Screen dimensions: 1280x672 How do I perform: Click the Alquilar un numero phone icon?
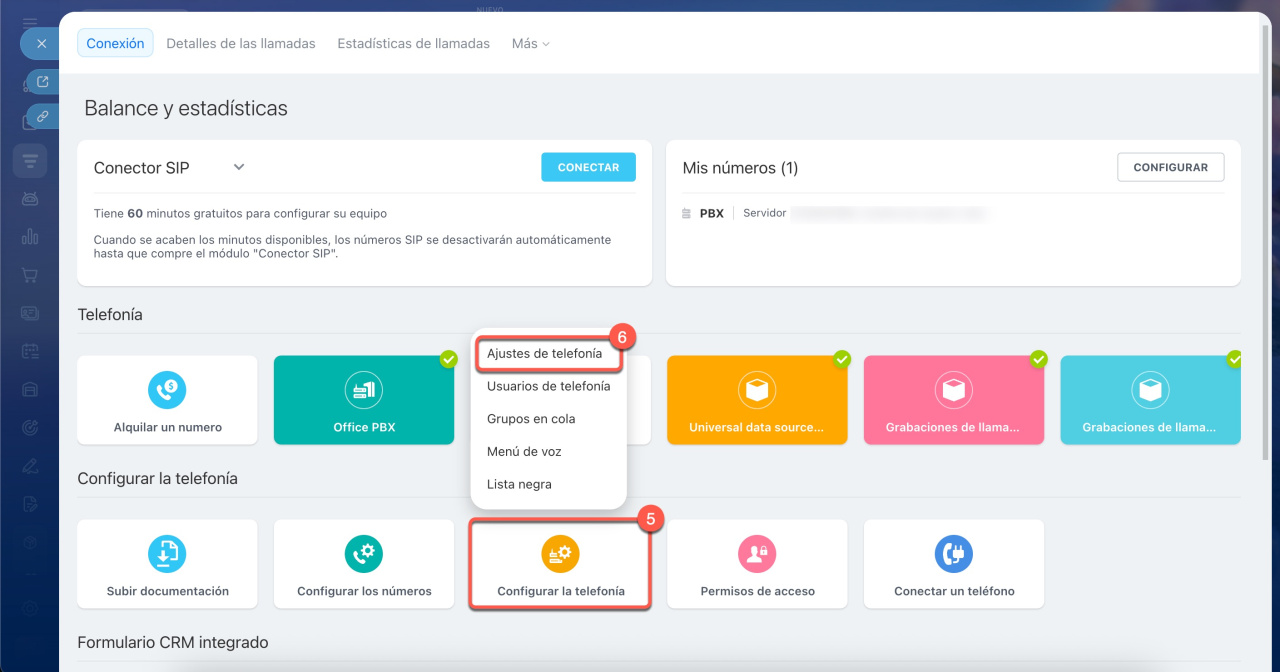click(x=167, y=389)
